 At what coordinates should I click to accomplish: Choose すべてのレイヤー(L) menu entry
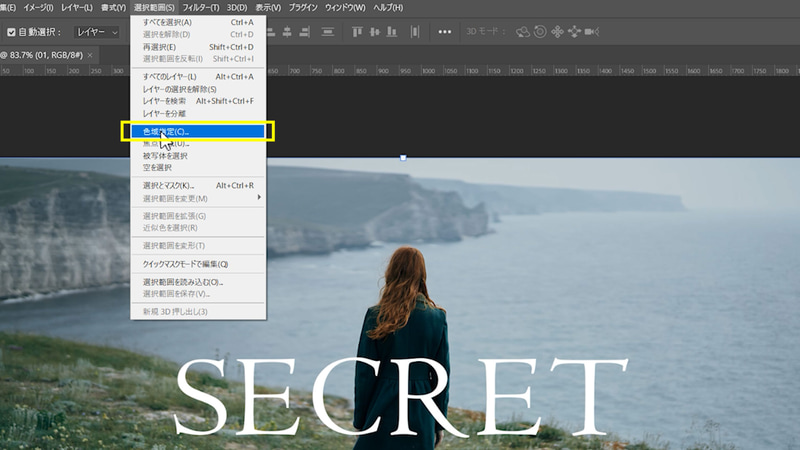[198, 77]
